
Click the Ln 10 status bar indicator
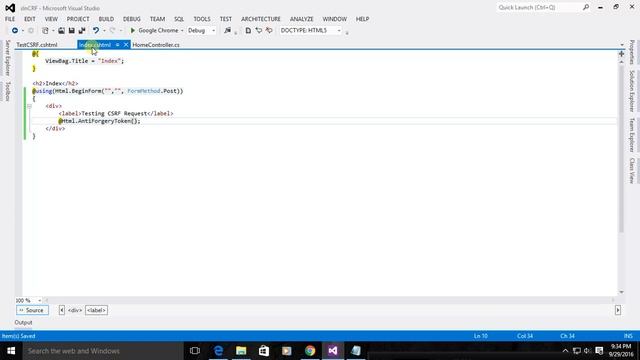click(481, 336)
